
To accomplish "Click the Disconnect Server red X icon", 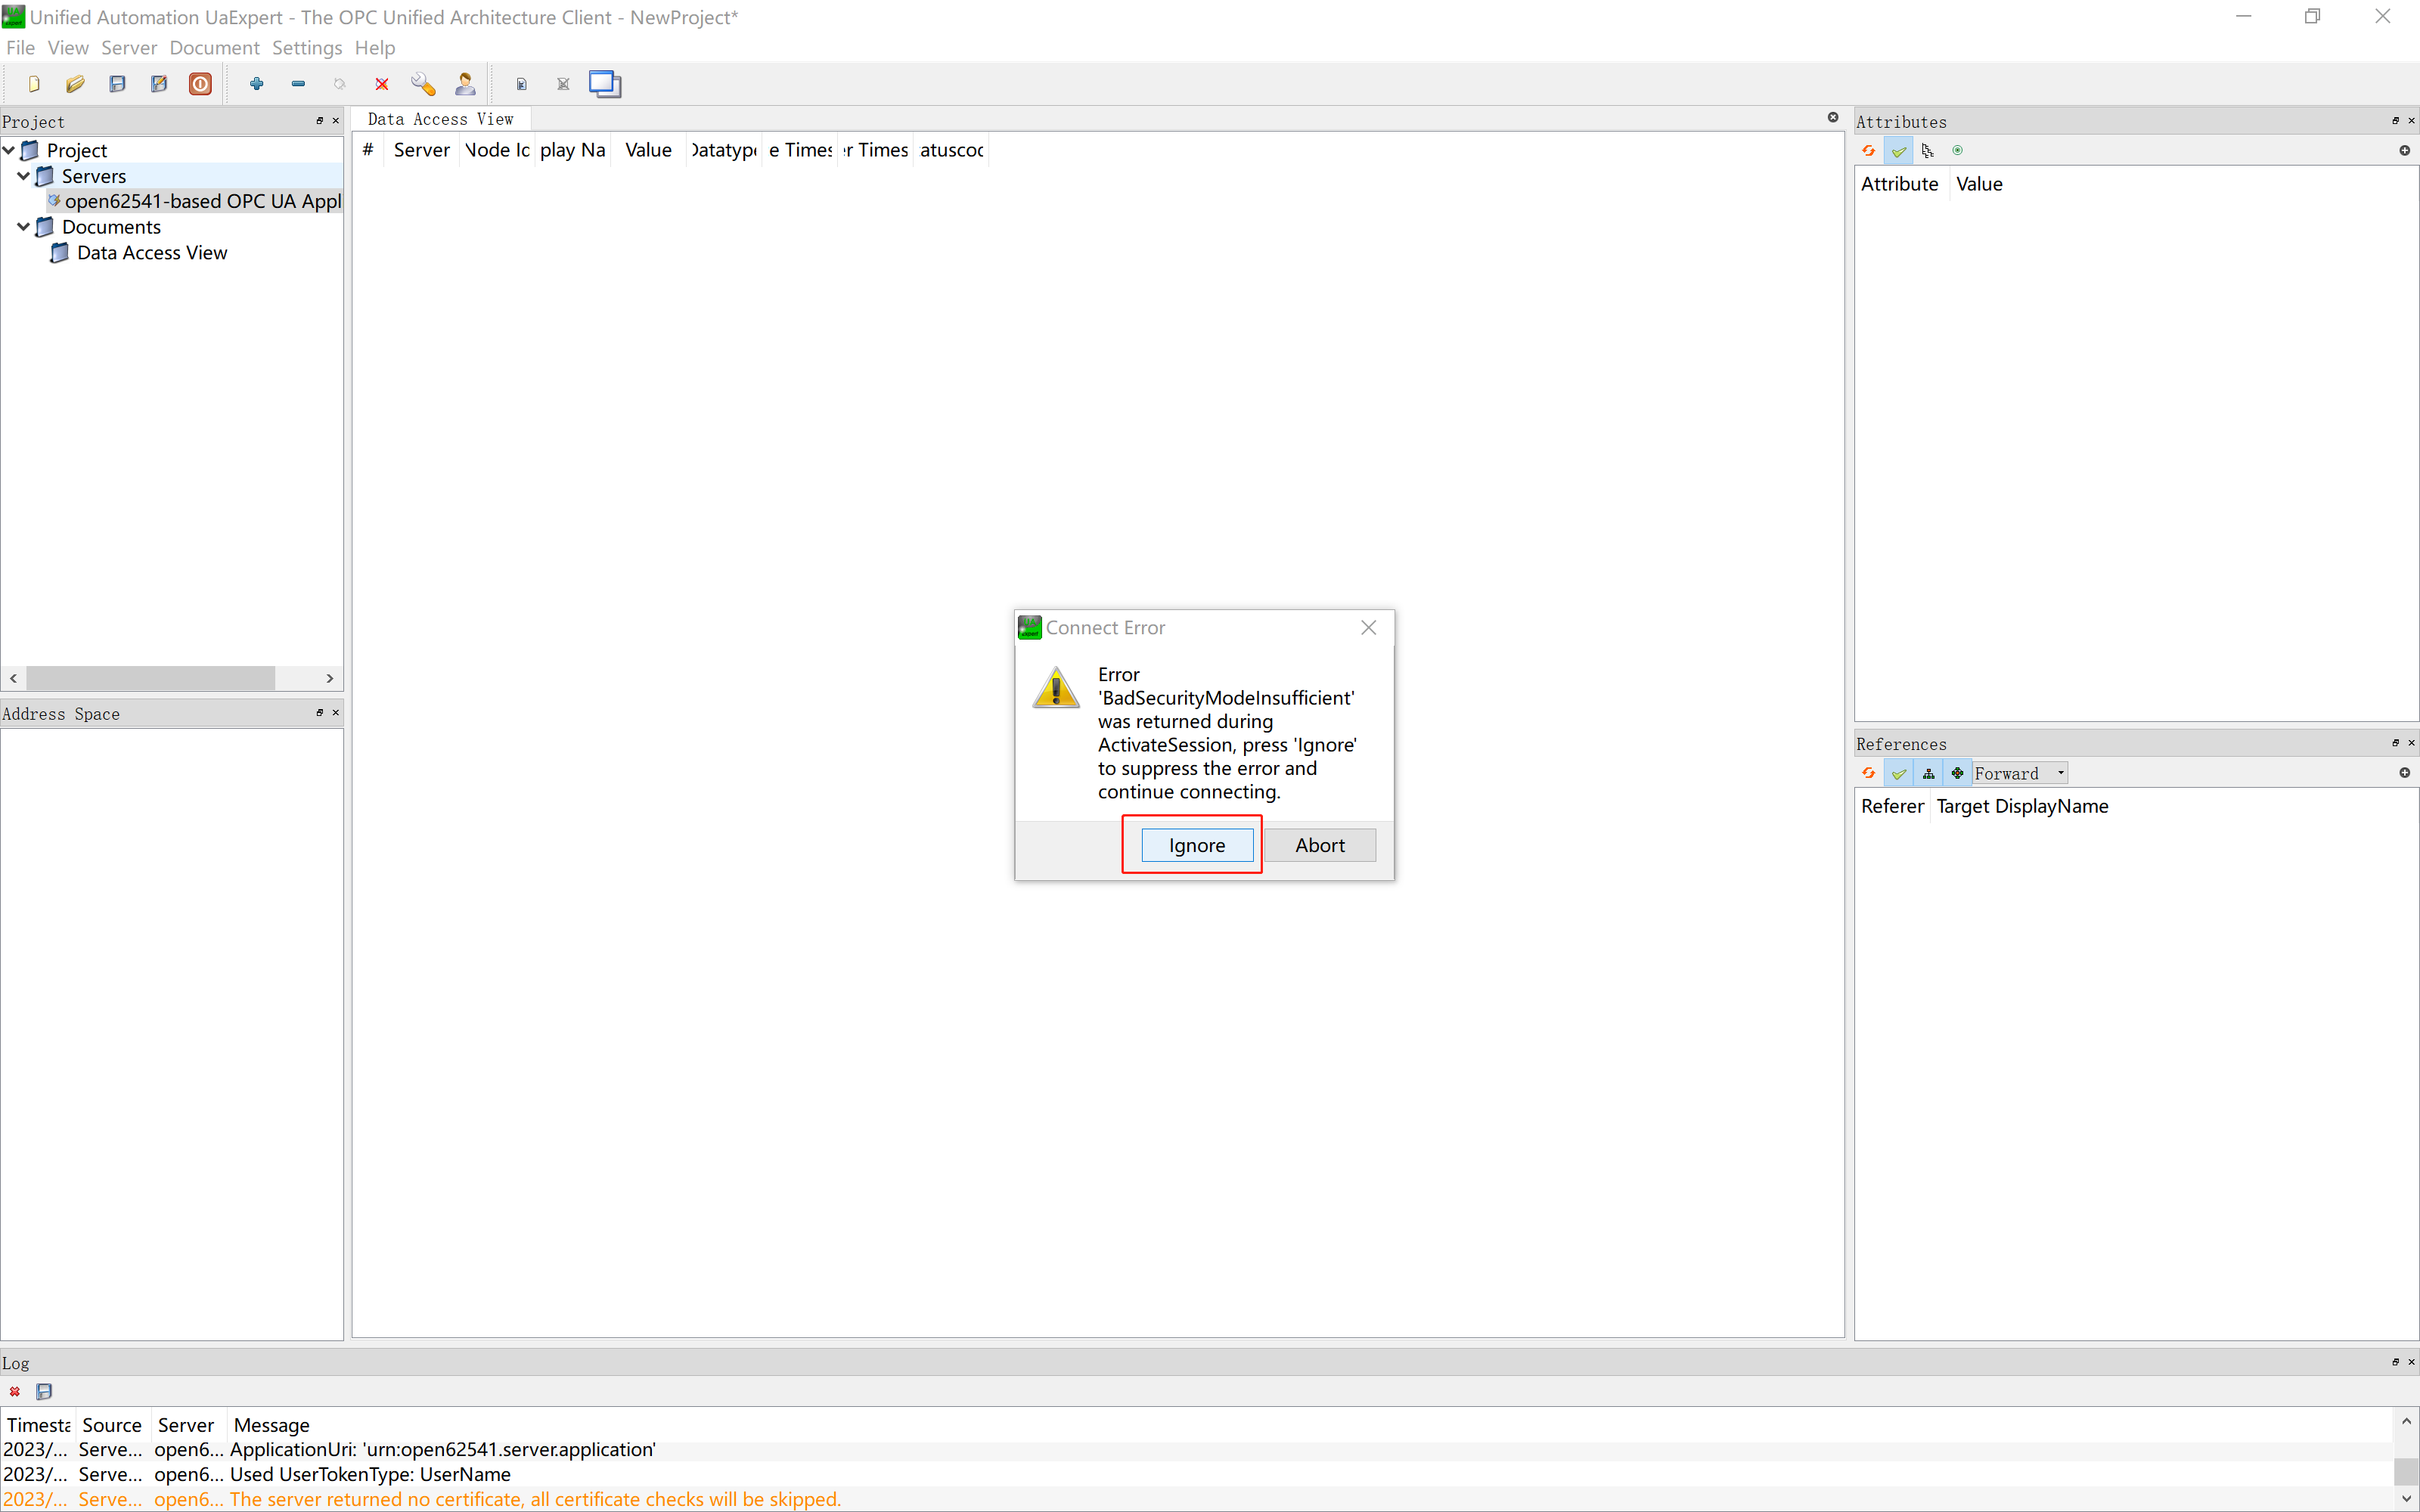I will [x=381, y=84].
